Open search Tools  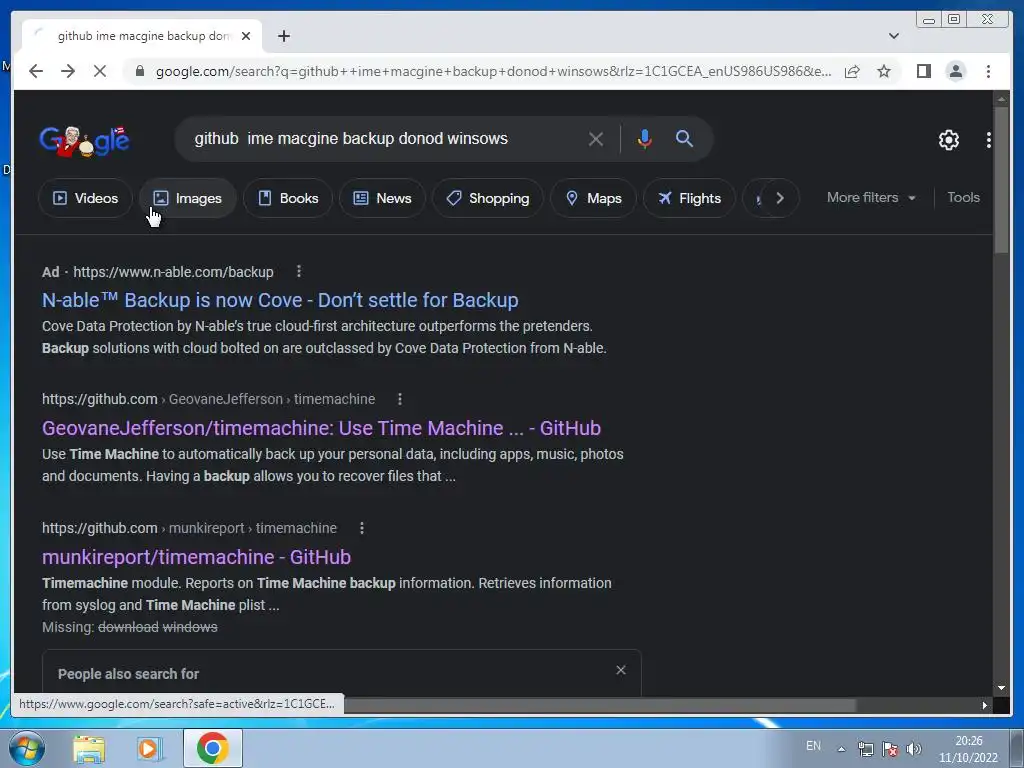[963, 197]
